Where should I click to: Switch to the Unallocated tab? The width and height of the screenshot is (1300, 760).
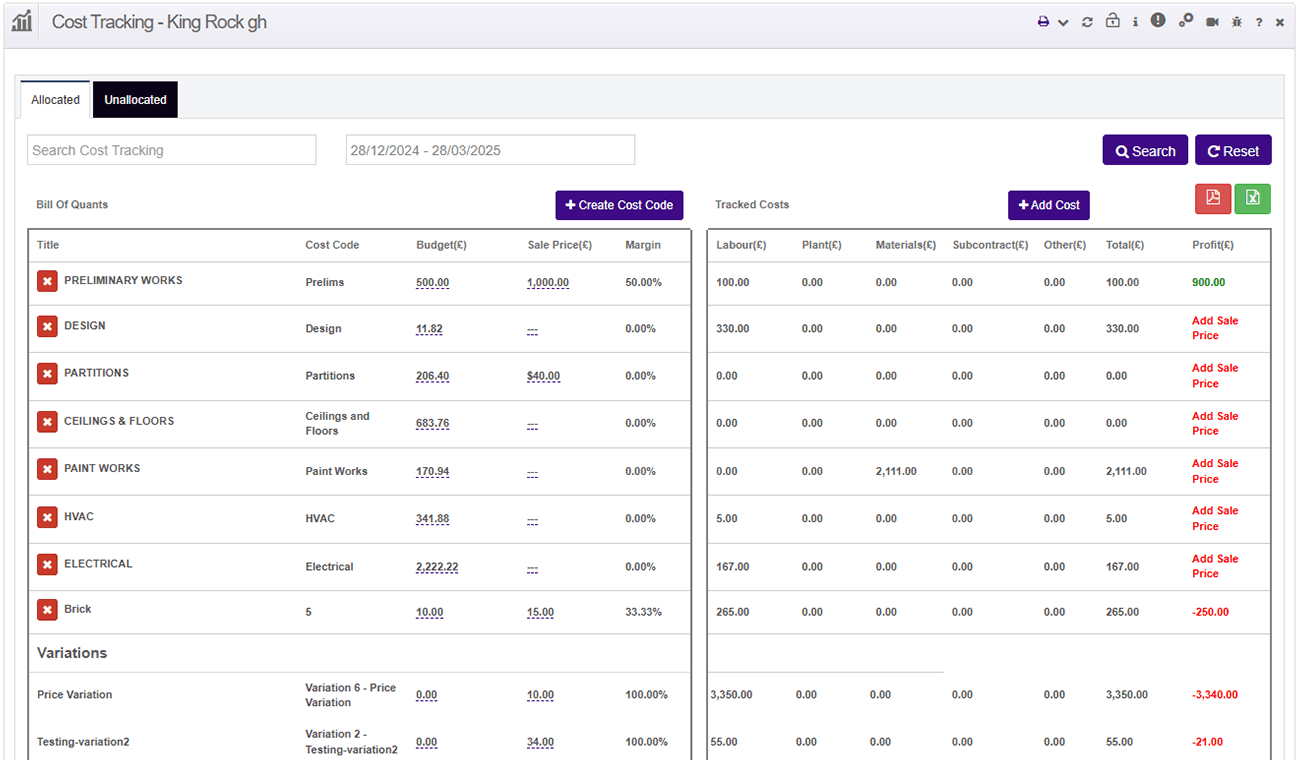tap(135, 100)
